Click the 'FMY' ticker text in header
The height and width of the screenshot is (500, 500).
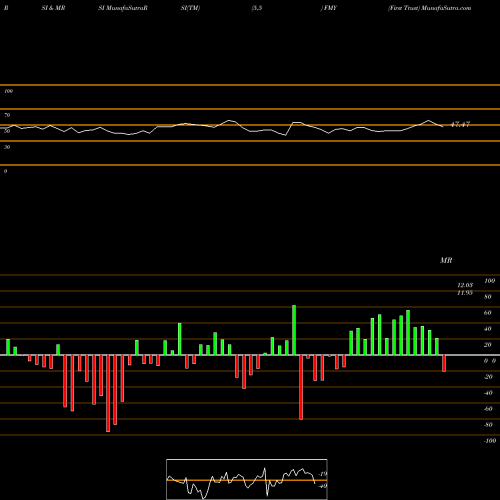(330, 8)
